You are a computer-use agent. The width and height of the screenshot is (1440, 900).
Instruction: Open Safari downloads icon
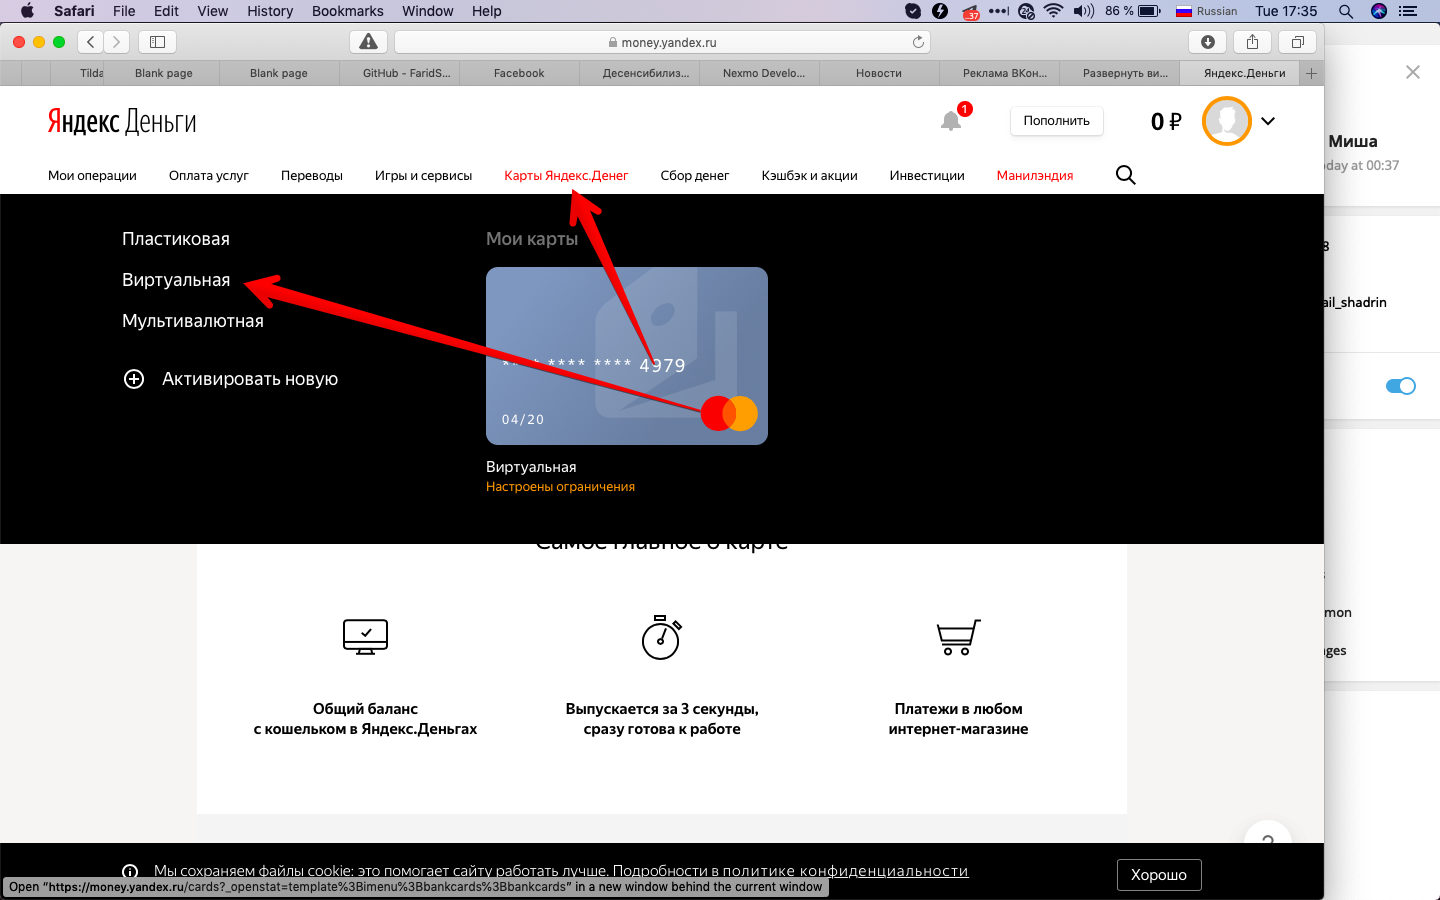pyautogui.click(x=1208, y=42)
